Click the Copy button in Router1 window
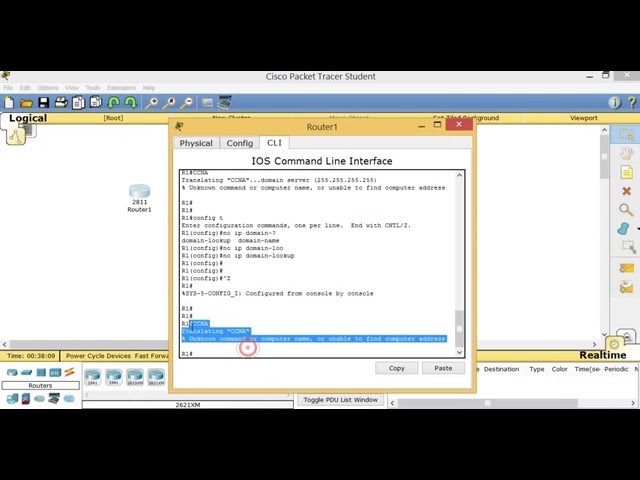The width and height of the screenshot is (640, 480). tap(396, 368)
